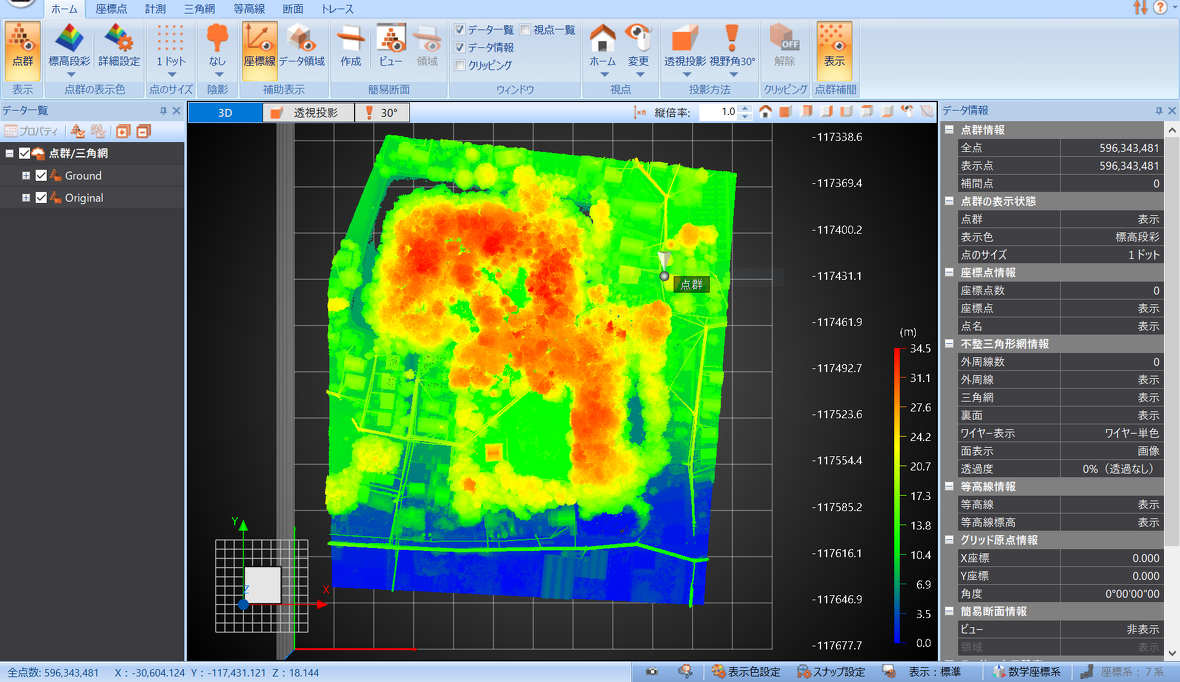
Task: Select the データ領域 data area icon
Action: point(301,47)
